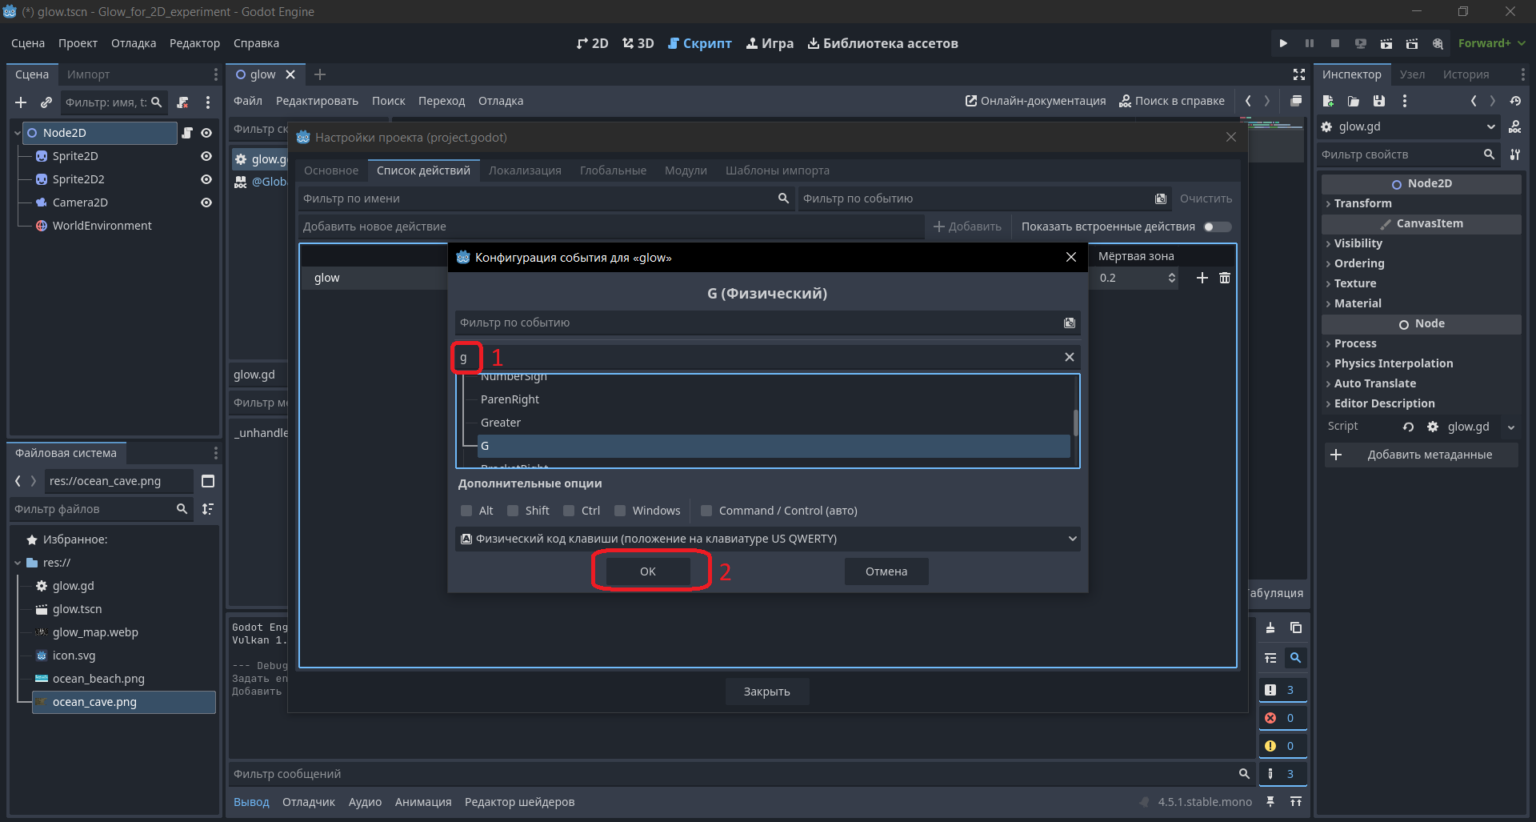Click the Отмена button

point(886,571)
